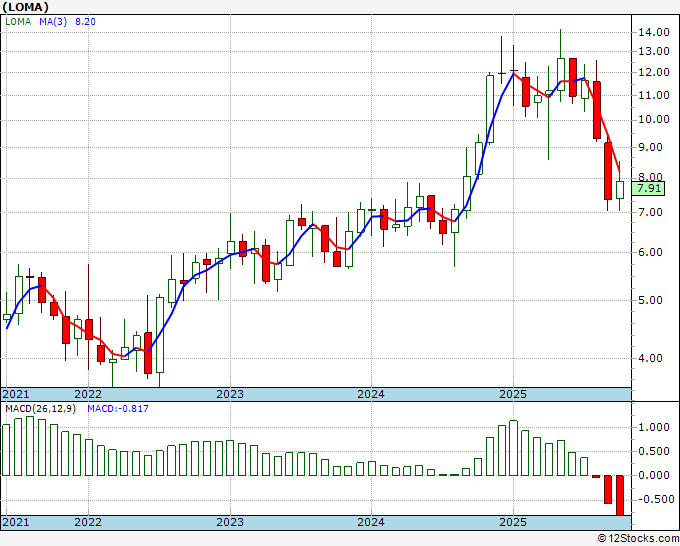Click the 11.00 price axis label
Screen dimensions: 680x546
(x=654, y=95)
